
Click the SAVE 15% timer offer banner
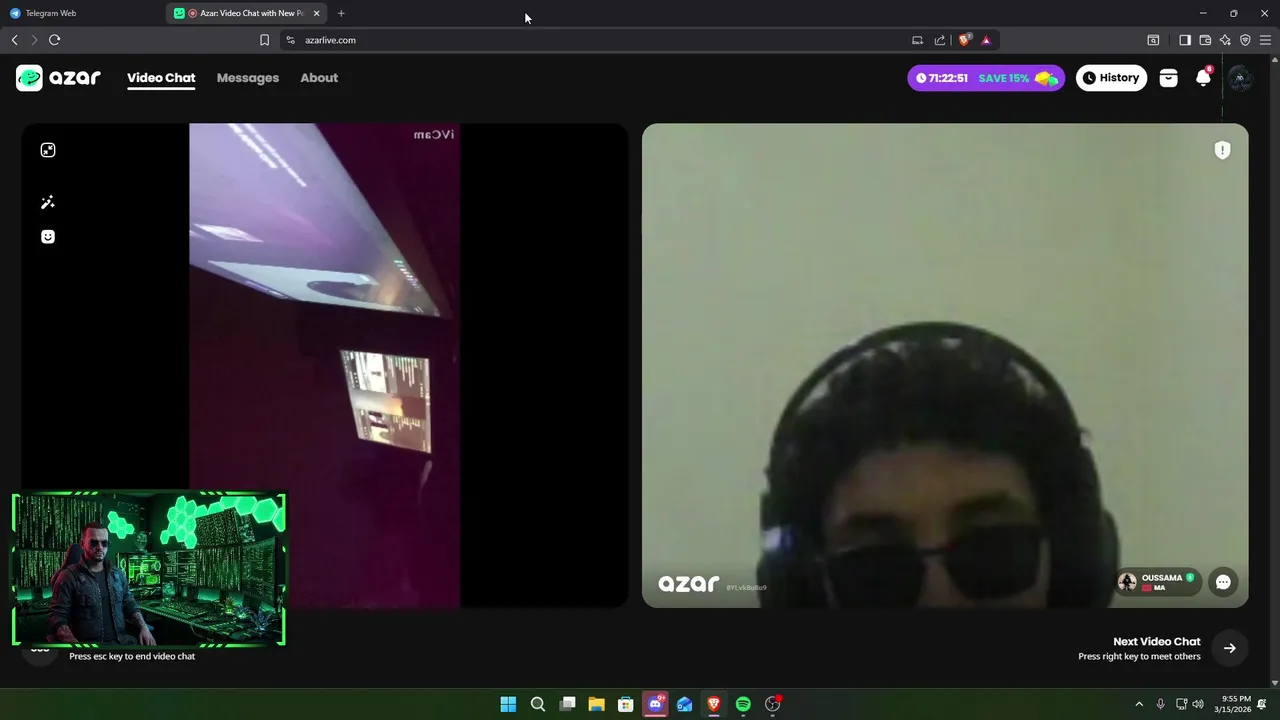pos(986,78)
